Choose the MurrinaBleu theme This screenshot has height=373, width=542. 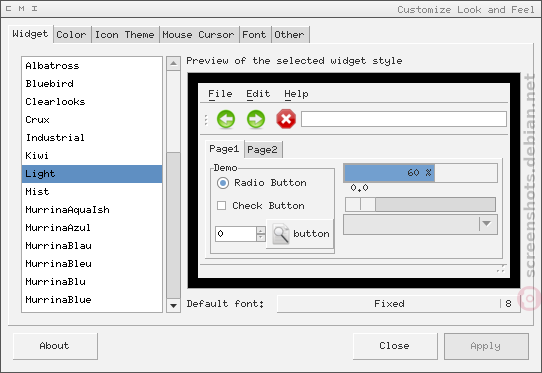pos(92,264)
